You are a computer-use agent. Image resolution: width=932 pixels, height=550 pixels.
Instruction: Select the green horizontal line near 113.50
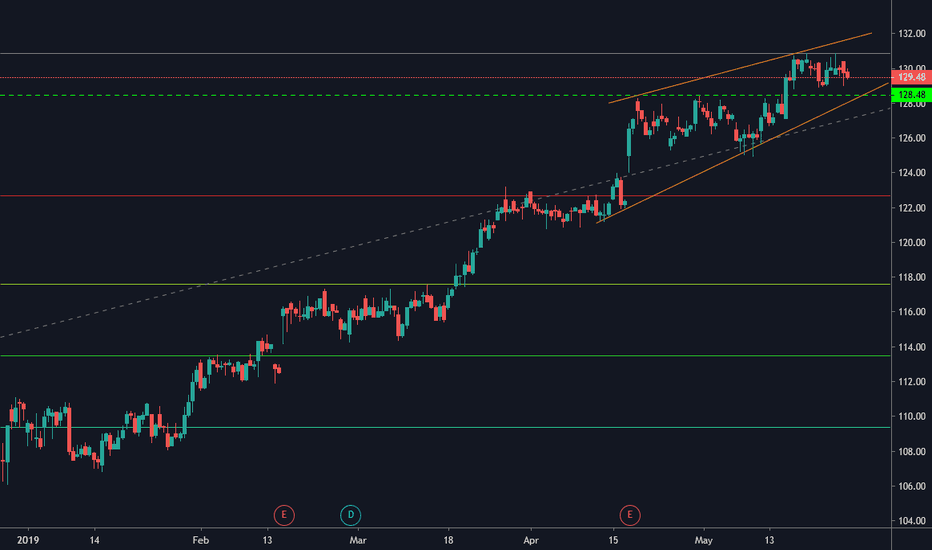pyautogui.click(x=445, y=356)
